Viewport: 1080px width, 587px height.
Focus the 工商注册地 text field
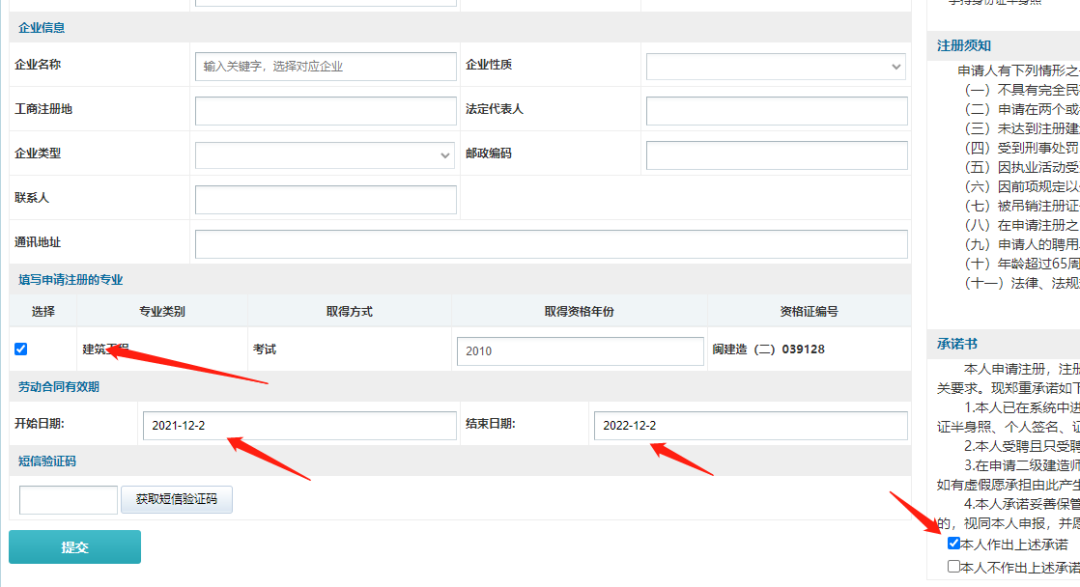click(325, 111)
